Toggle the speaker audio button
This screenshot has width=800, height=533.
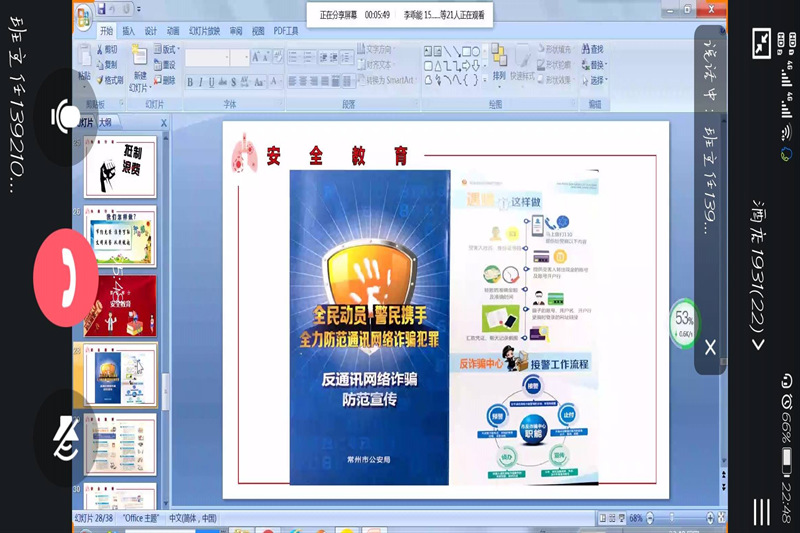[x=66, y=117]
